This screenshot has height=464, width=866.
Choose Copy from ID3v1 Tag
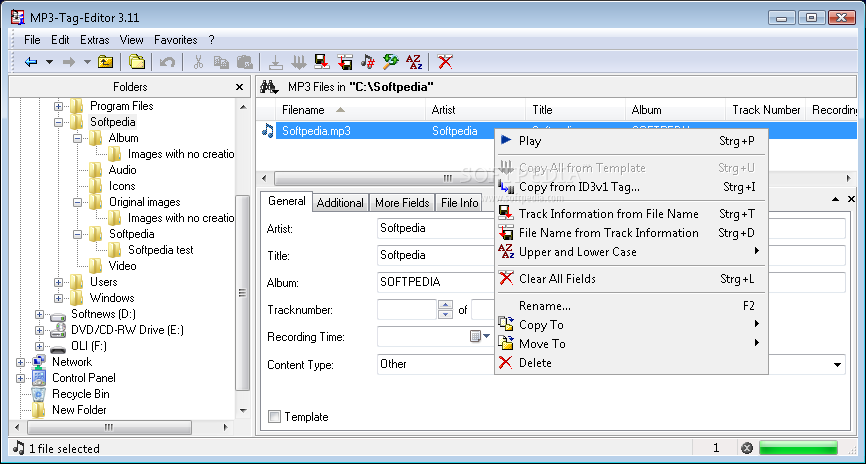(x=631, y=187)
